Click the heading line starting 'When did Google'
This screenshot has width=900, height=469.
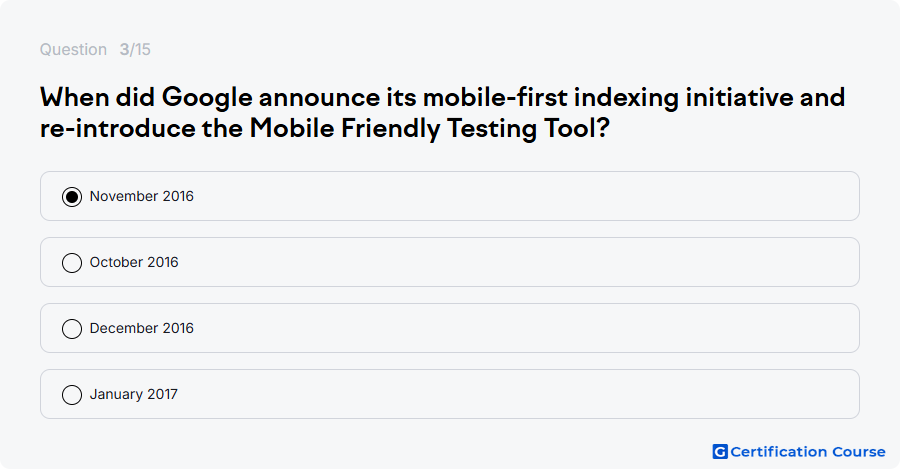tap(443, 98)
